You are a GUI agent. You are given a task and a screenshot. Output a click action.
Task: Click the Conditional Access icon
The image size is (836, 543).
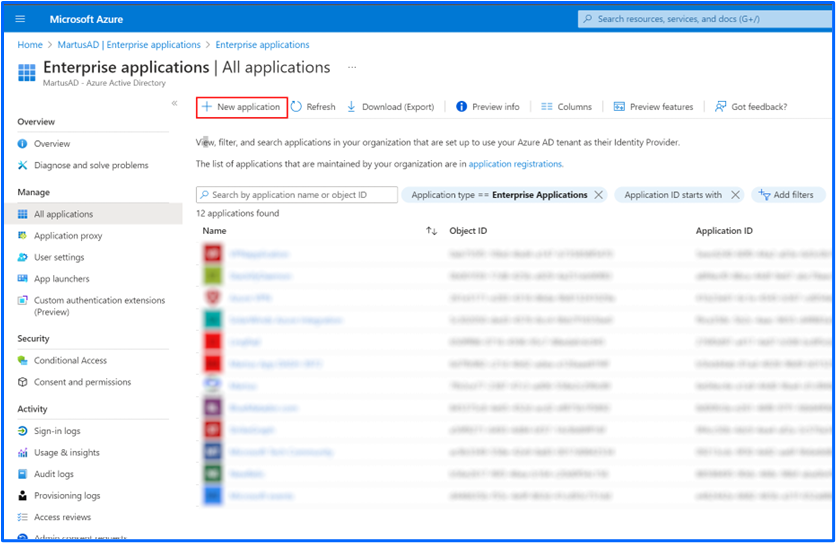22,360
